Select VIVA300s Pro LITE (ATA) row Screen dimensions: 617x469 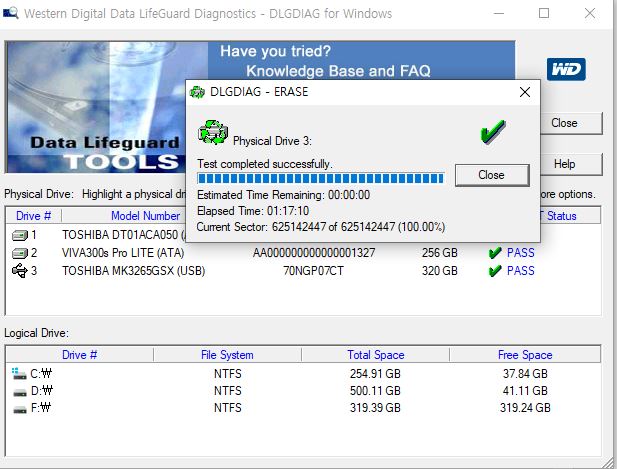tap(303, 253)
